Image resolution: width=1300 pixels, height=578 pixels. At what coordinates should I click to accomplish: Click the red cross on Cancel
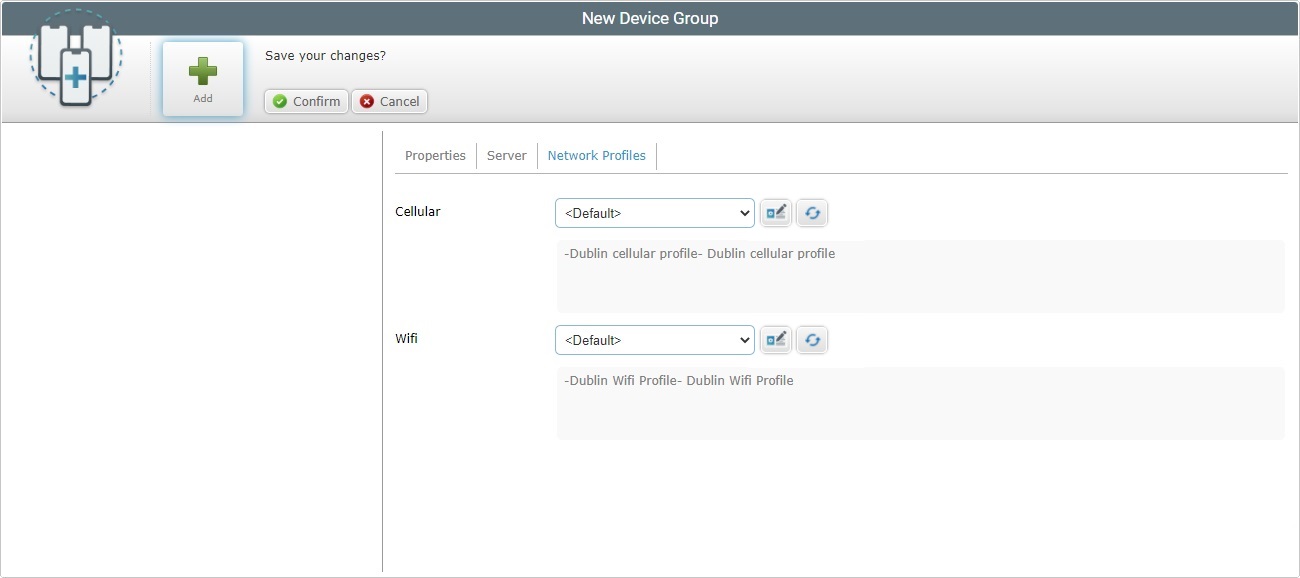[365, 101]
